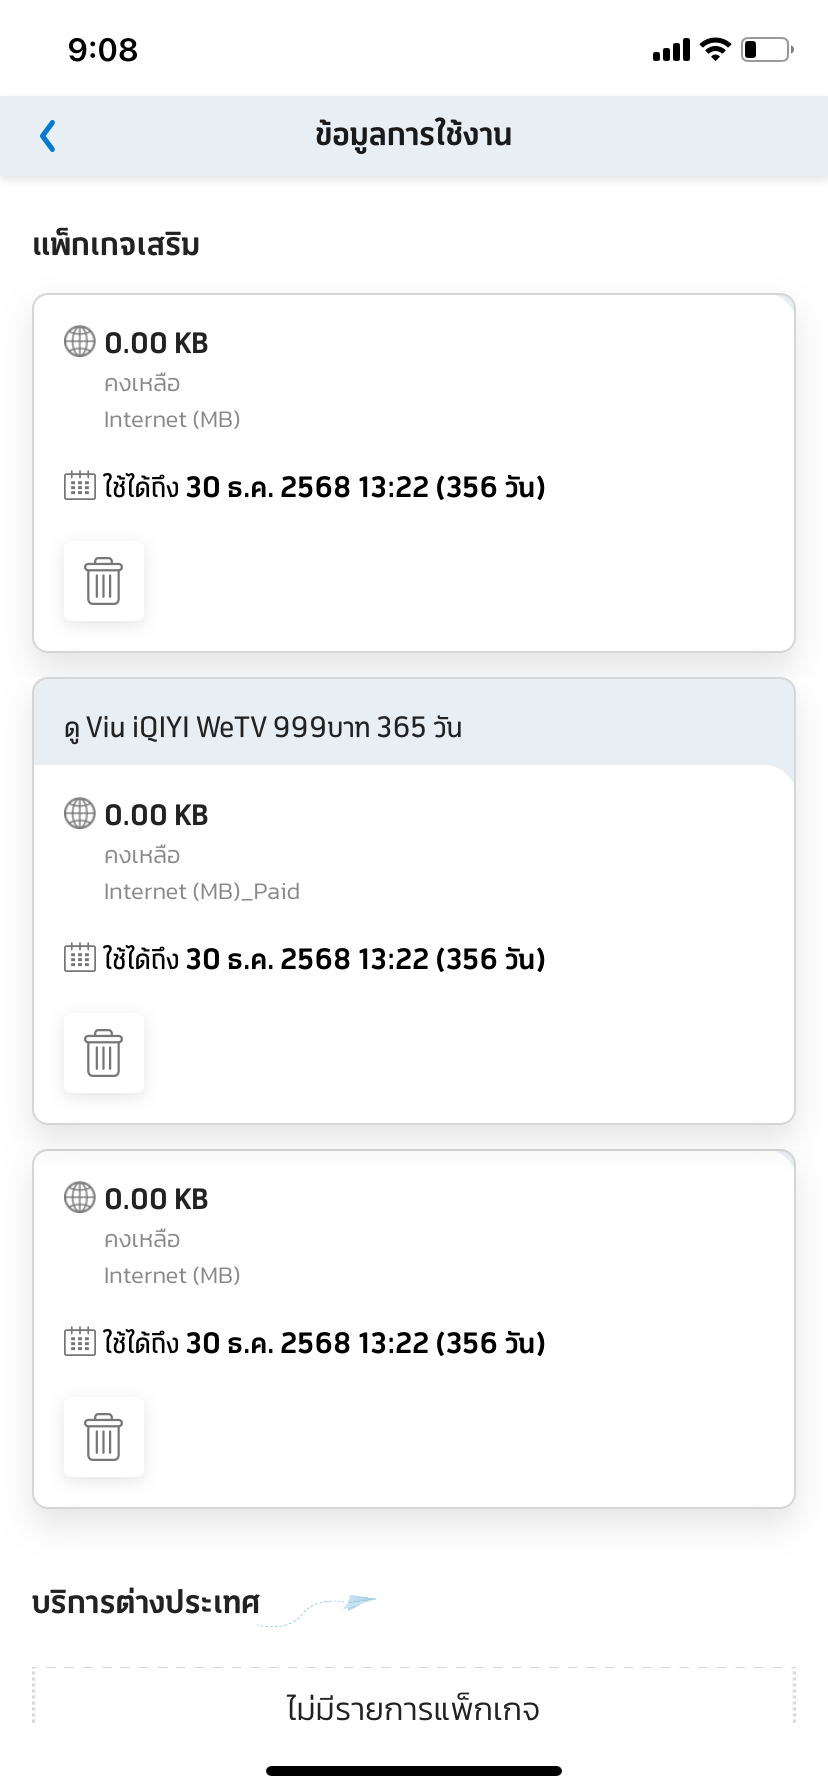Tap the expiry date text in the first card

(x=324, y=487)
